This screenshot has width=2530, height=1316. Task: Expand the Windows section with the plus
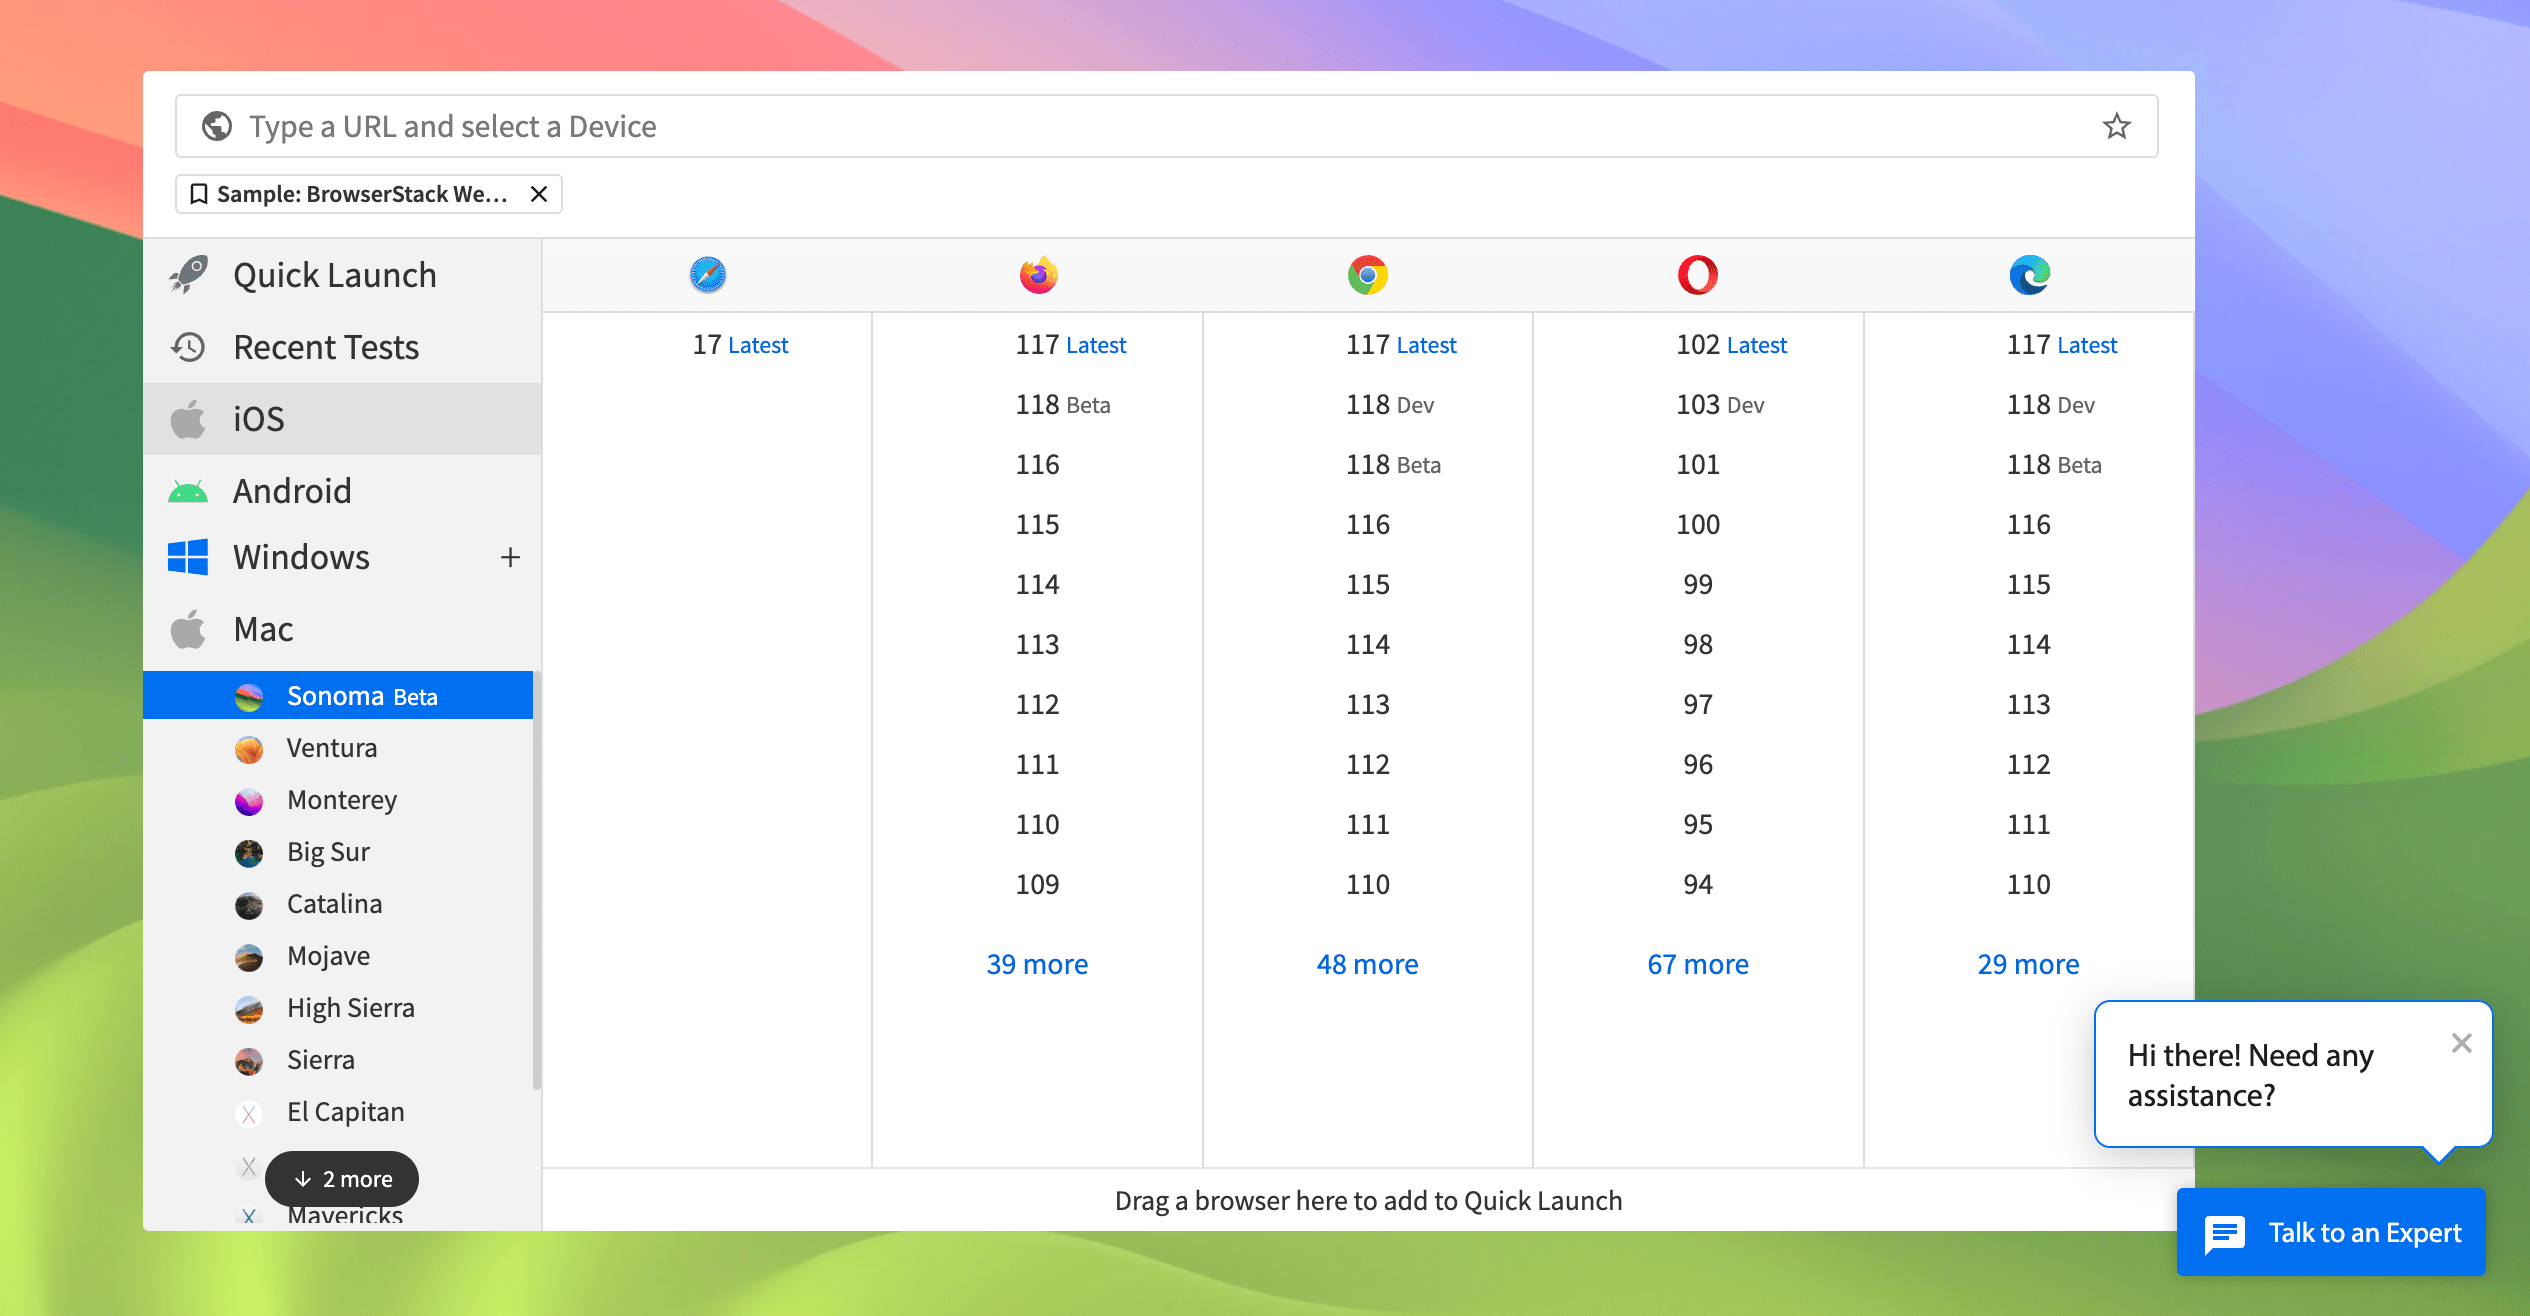[511, 557]
